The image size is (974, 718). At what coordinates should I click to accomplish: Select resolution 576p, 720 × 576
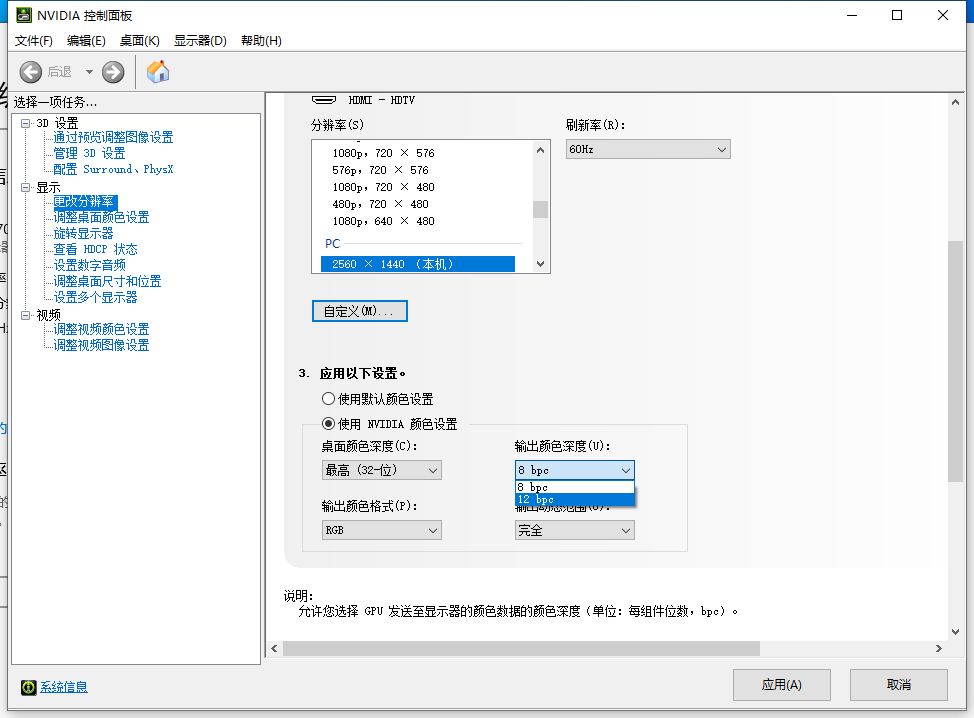click(380, 170)
